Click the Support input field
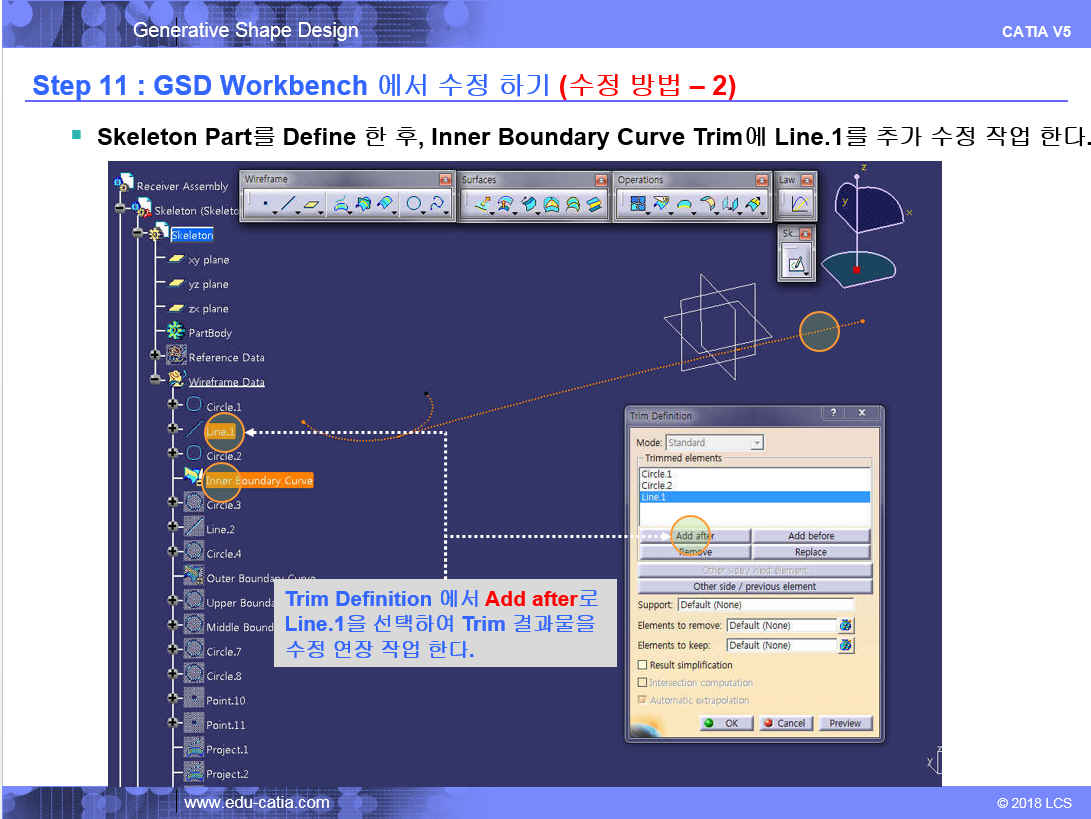Image resolution: width=1091 pixels, height=819 pixels. tap(765, 605)
